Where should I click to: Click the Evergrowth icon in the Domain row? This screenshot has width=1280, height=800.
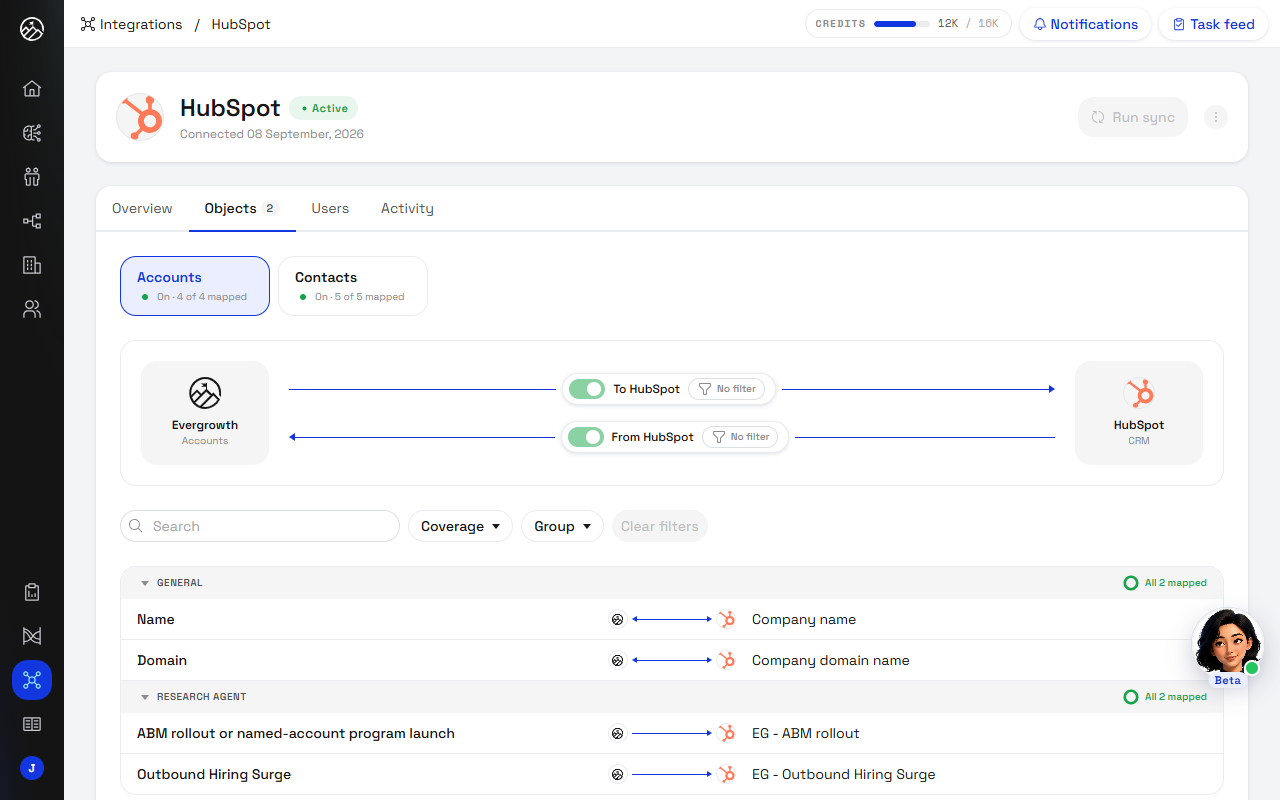tap(618, 661)
